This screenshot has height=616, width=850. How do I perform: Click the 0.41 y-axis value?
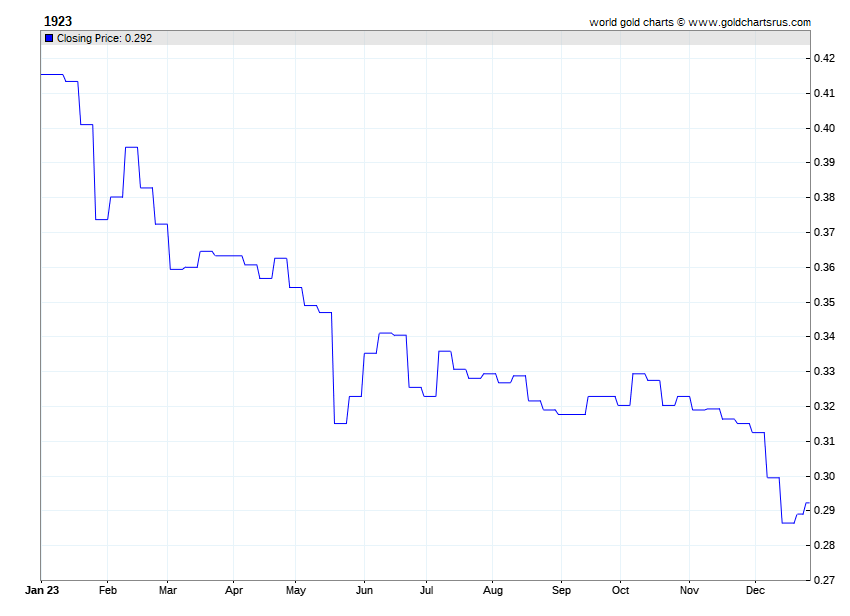[824, 93]
